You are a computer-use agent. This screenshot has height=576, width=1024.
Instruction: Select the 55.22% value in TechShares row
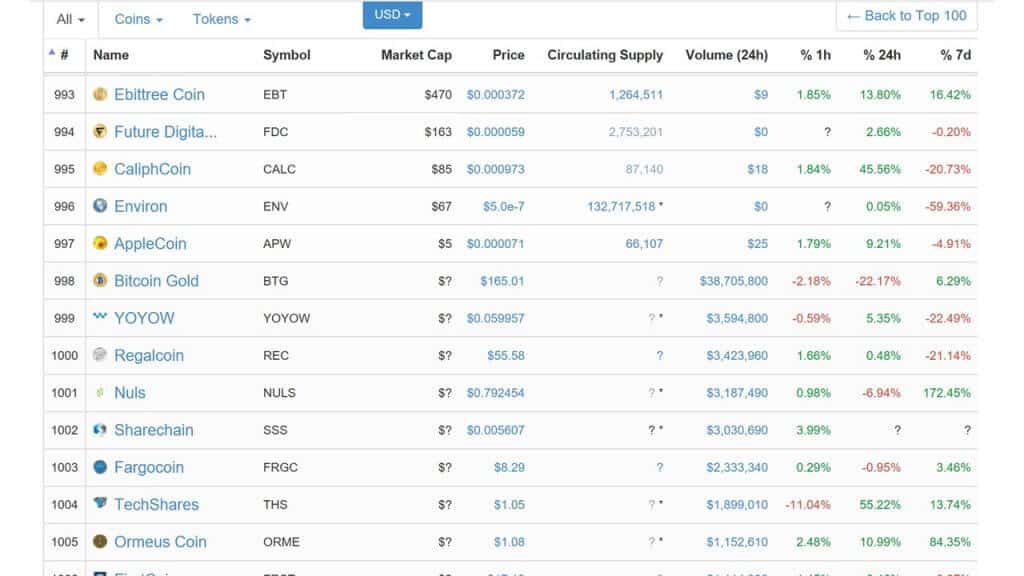tap(880, 504)
